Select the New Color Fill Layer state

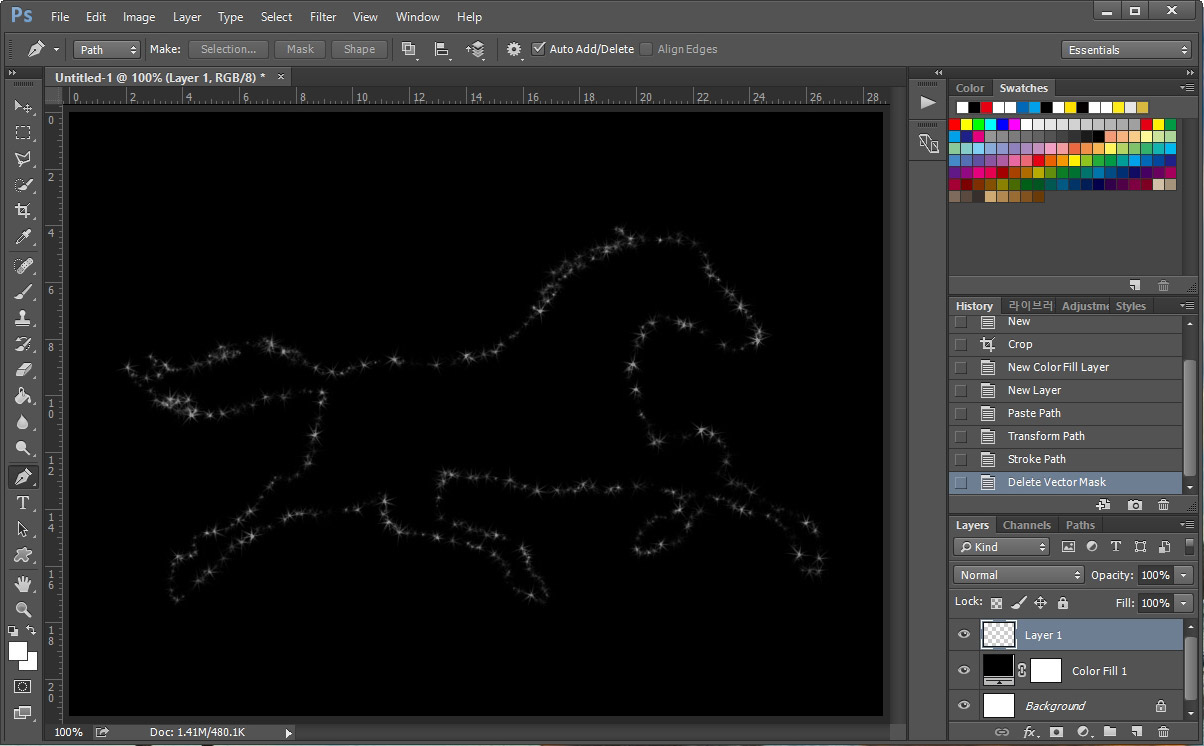1066,367
